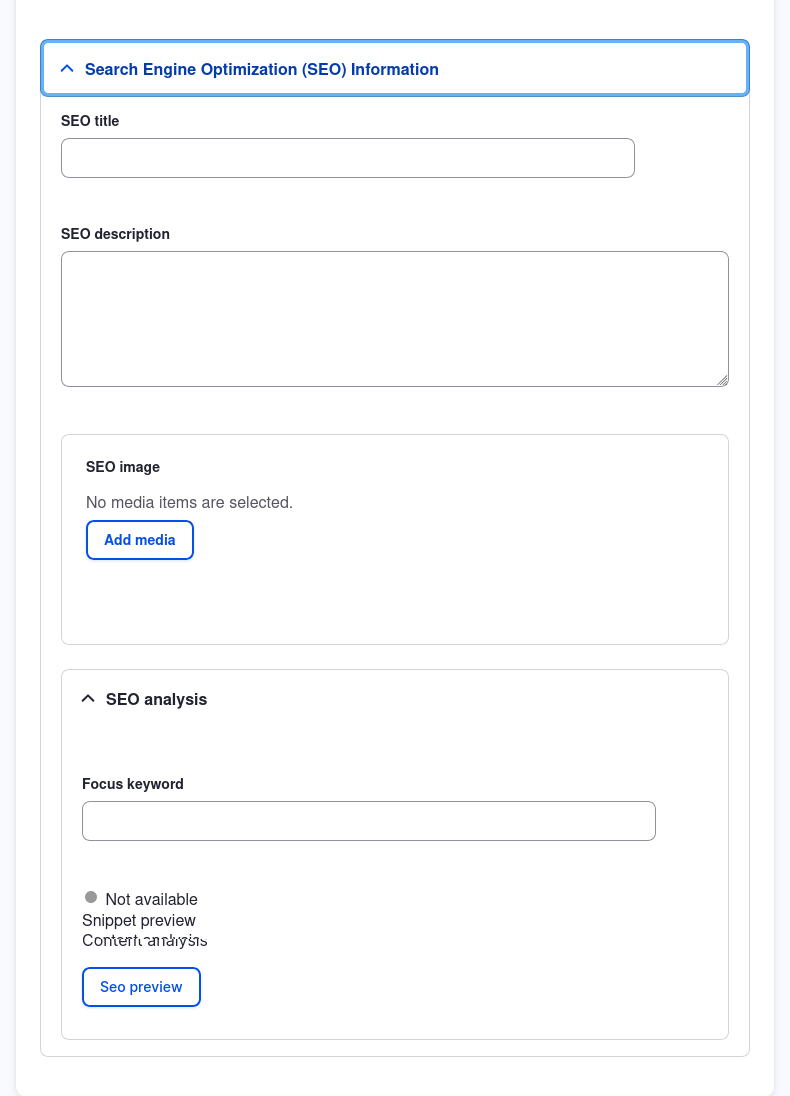The height and width of the screenshot is (1096, 790).
Task: Click the page scrollbar on the right edge
Action: [784, 548]
